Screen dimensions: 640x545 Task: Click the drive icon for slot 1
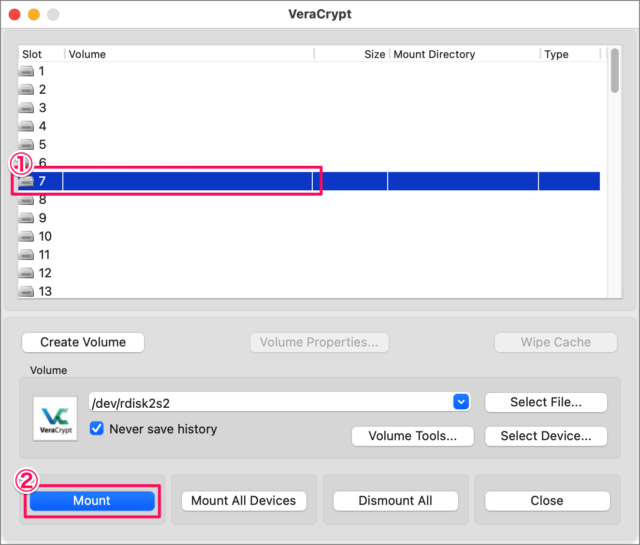pos(26,72)
